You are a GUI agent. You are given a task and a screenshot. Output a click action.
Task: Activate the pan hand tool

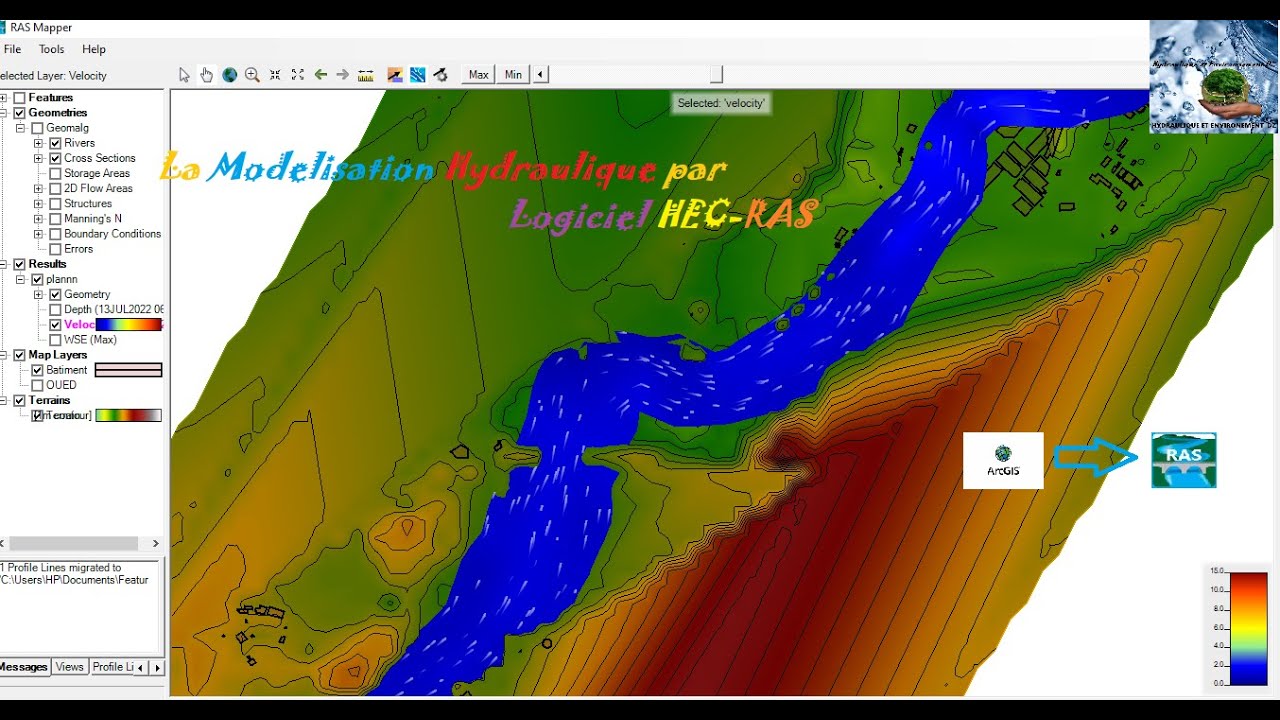tap(207, 75)
